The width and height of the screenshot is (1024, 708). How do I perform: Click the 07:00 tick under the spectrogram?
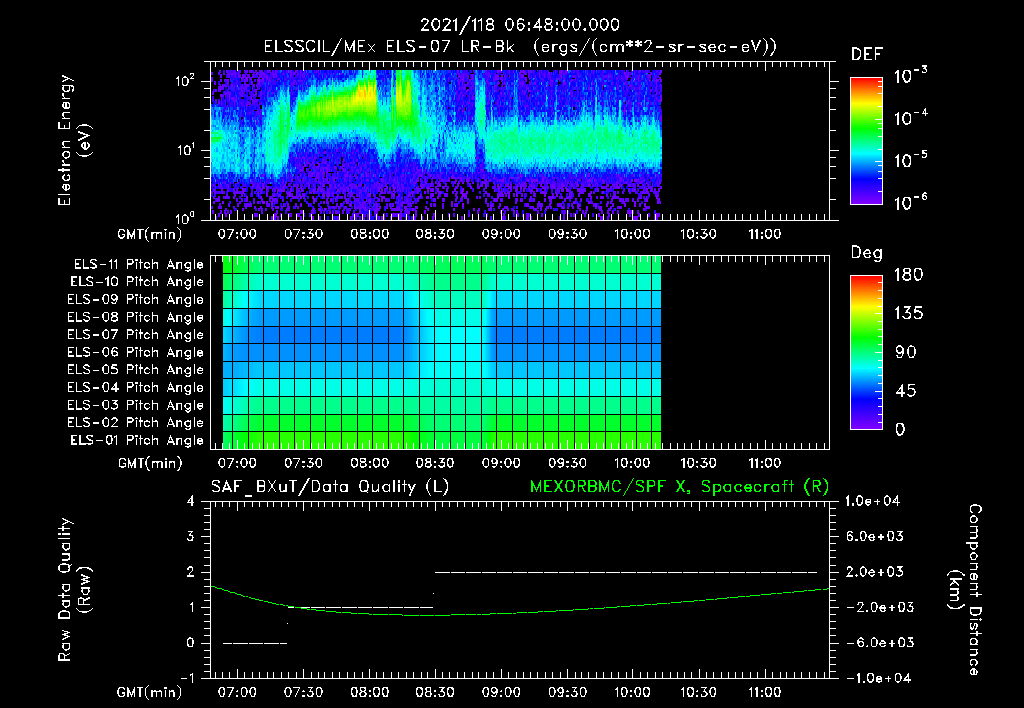[237, 234]
